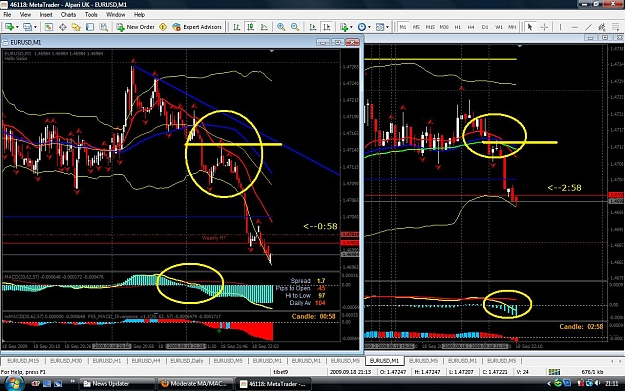Expand the new chart symbol dropdown arrow
This screenshot has height=391, width=625.
point(17,27)
